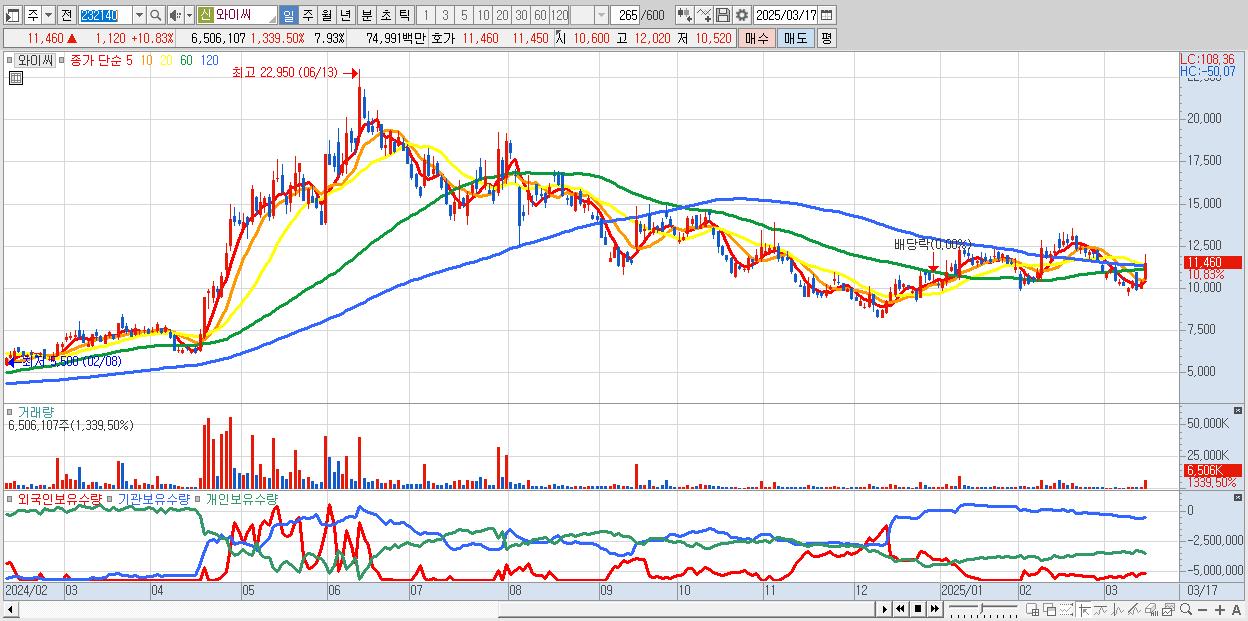Expand the stock code history dropdown
Screen dimensions: 1248x621
tap(139, 15)
